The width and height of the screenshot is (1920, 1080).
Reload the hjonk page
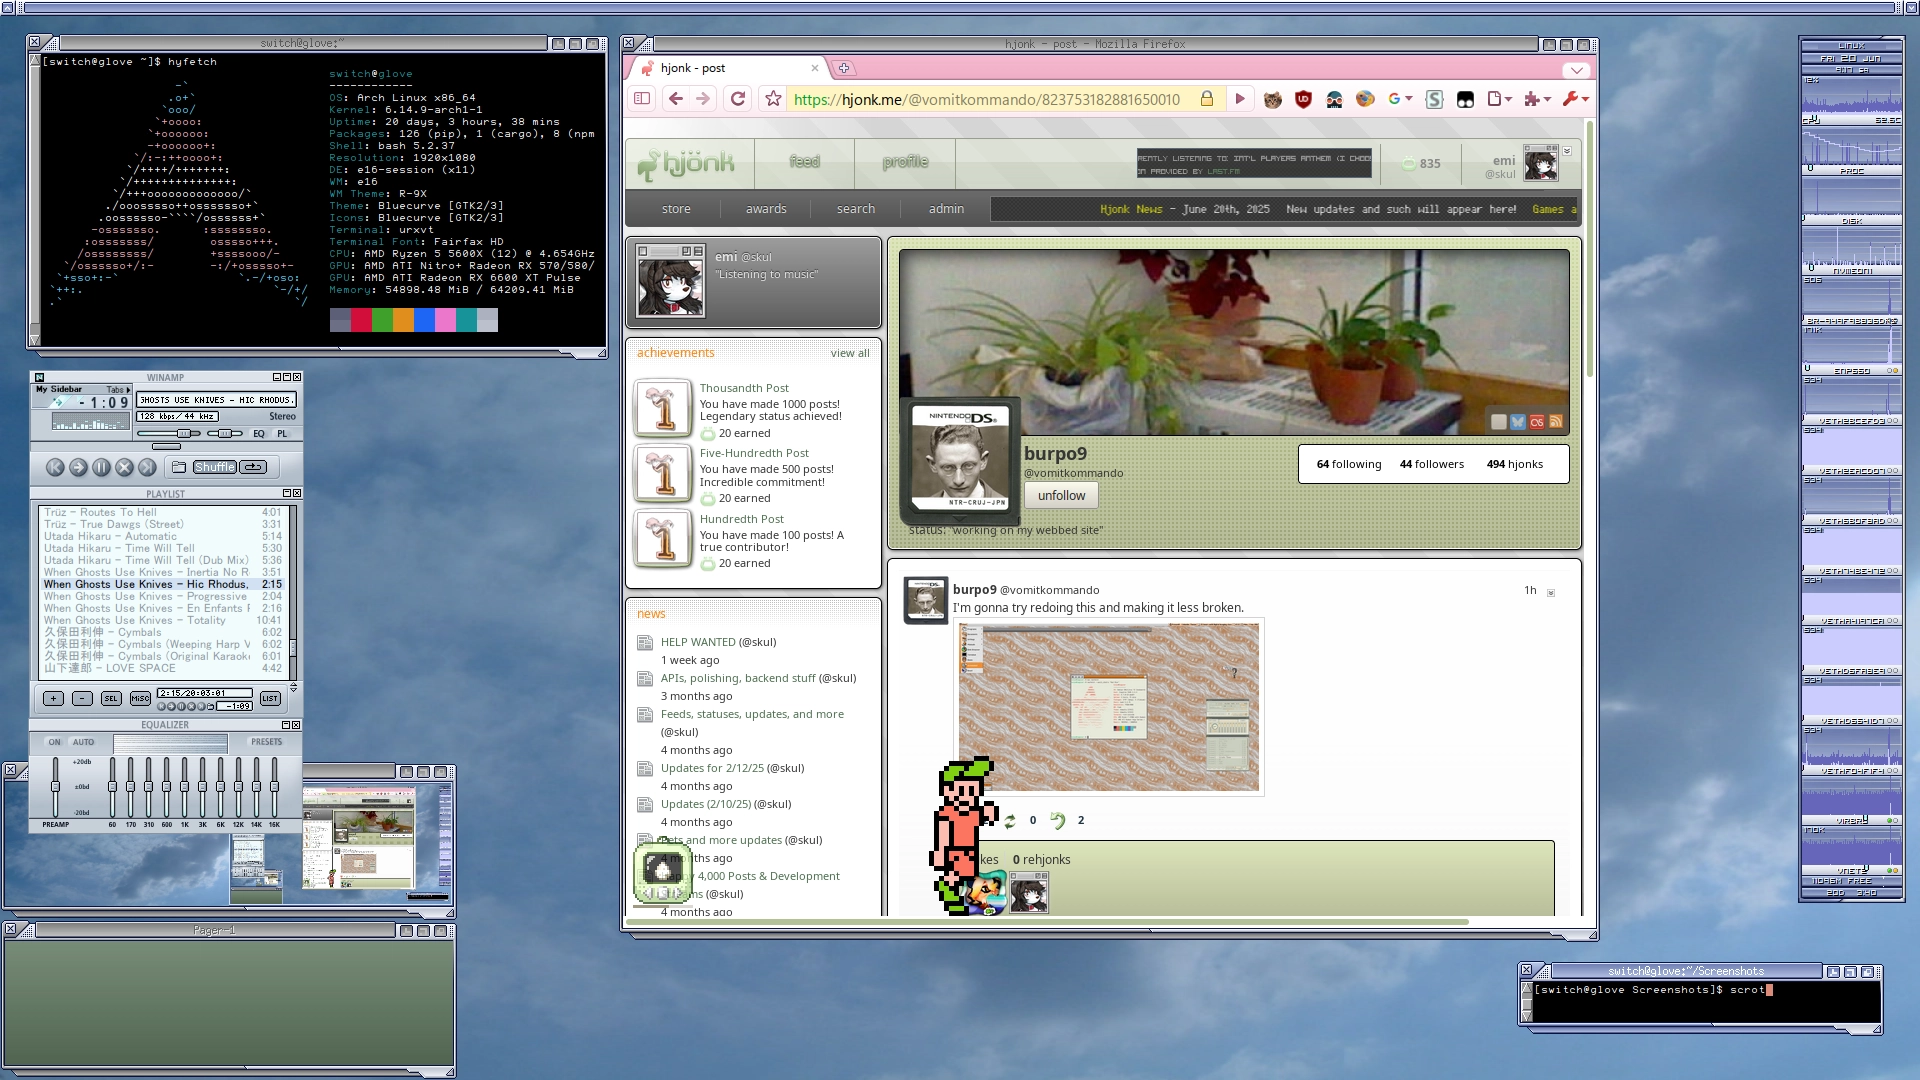coord(738,98)
